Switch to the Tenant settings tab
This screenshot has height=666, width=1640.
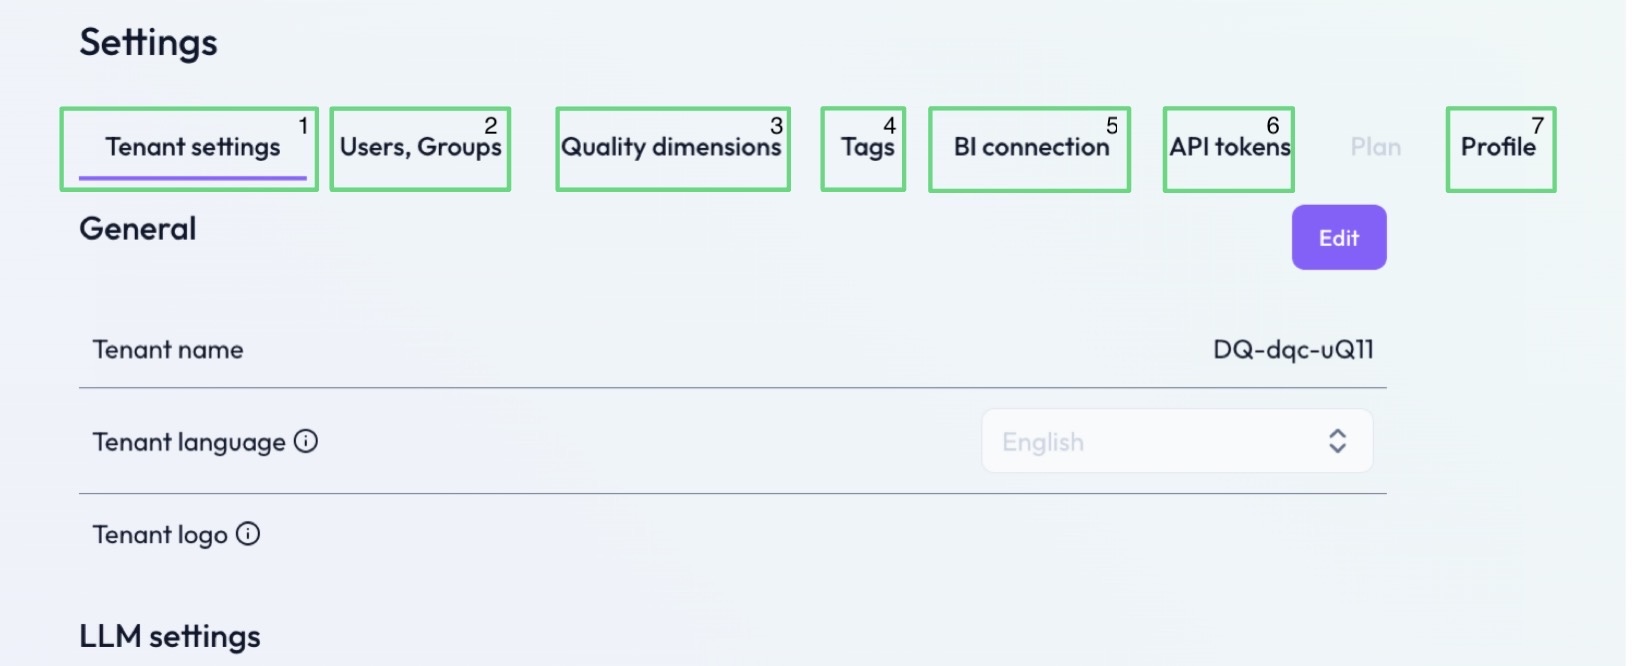[192, 147]
